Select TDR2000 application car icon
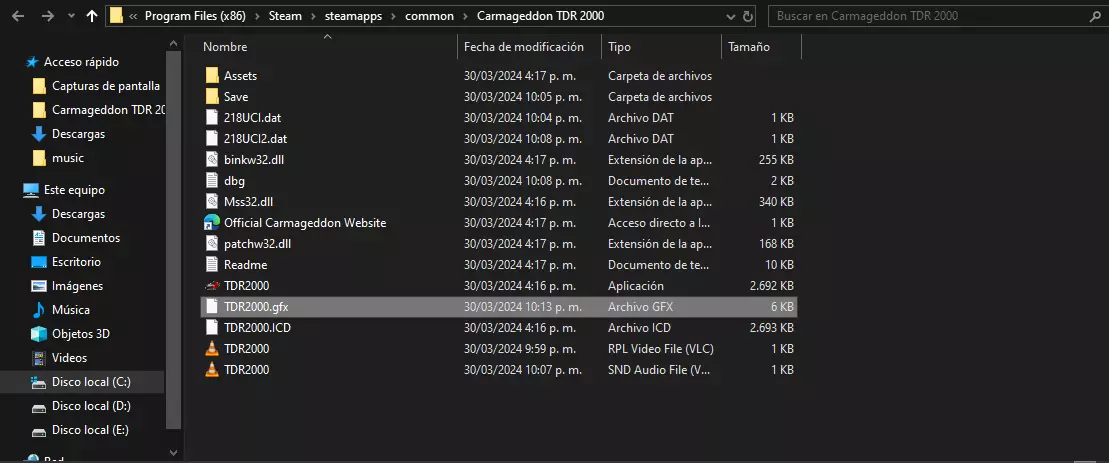Viewport: 1109px width, 463px height. [x=211, y=286]
